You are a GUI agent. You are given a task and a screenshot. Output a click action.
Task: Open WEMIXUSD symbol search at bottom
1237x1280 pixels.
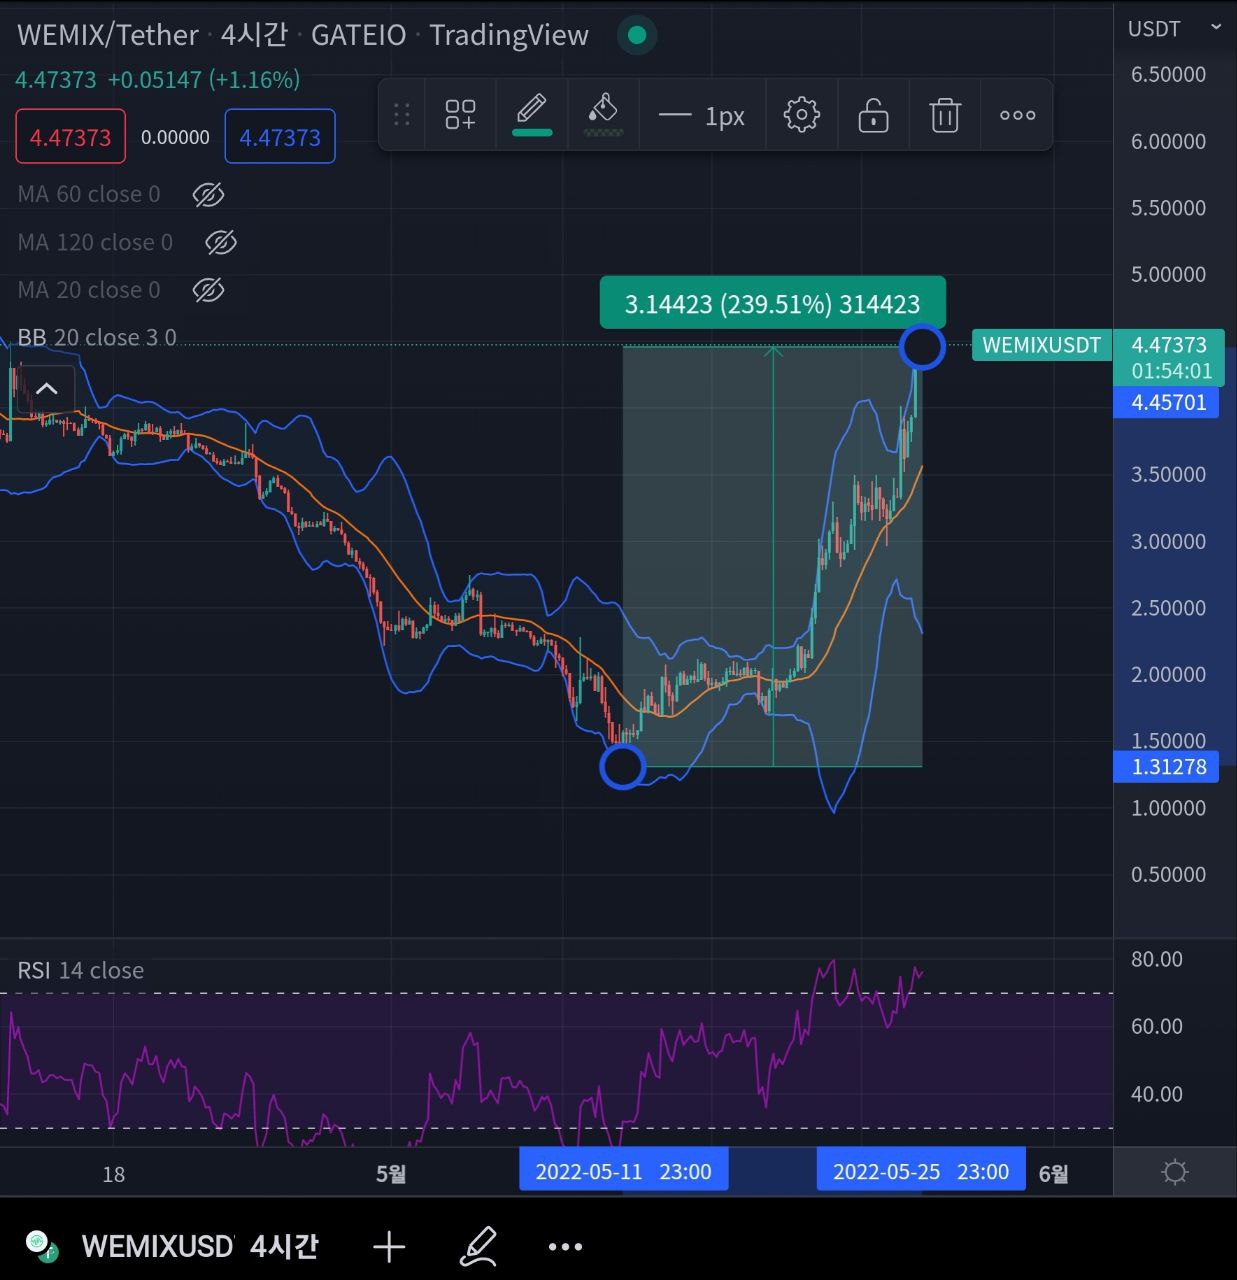[157, 1246]
